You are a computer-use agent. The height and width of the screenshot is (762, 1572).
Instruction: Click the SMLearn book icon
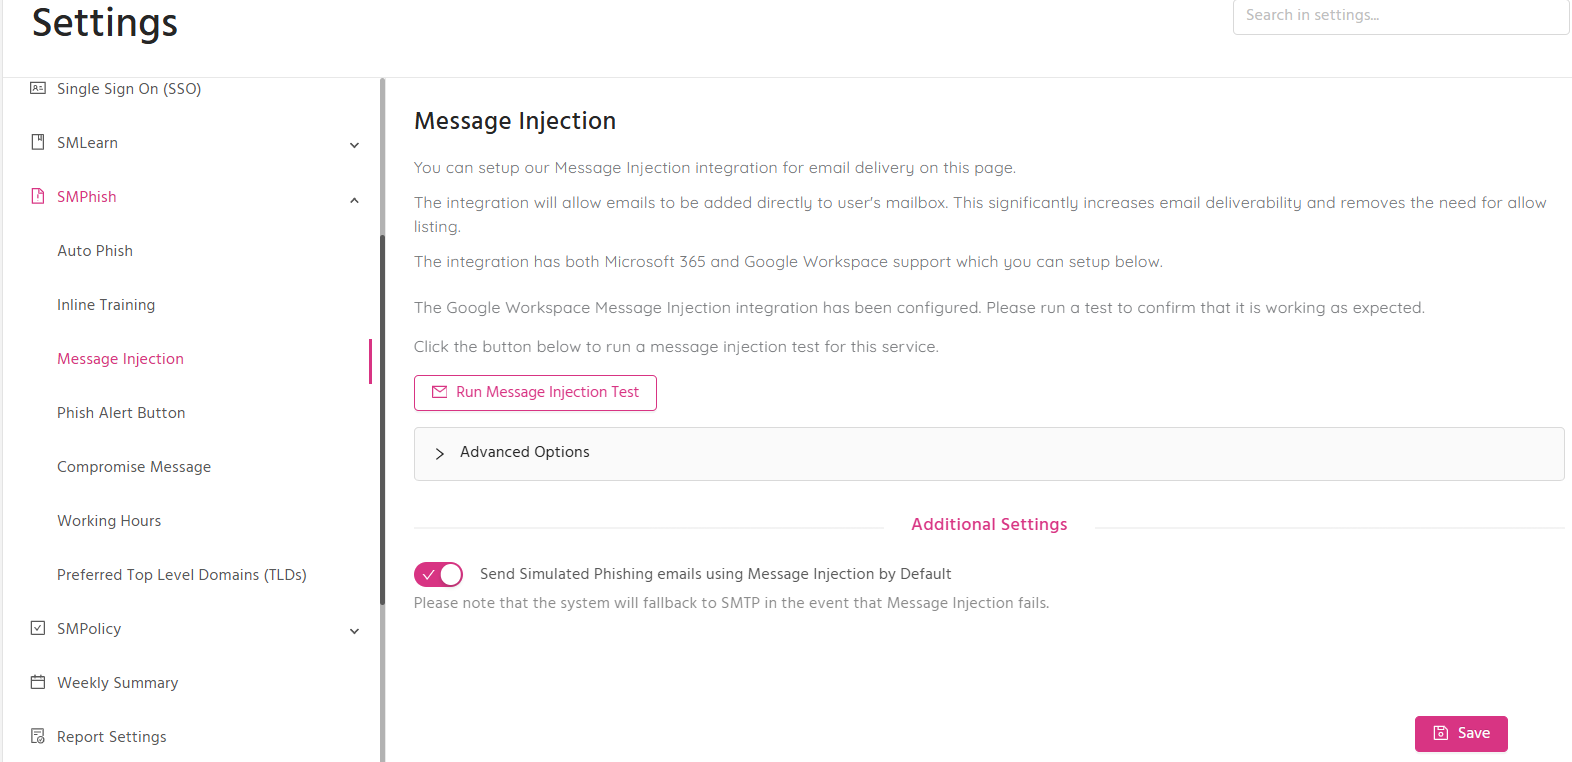click(38, 142)
